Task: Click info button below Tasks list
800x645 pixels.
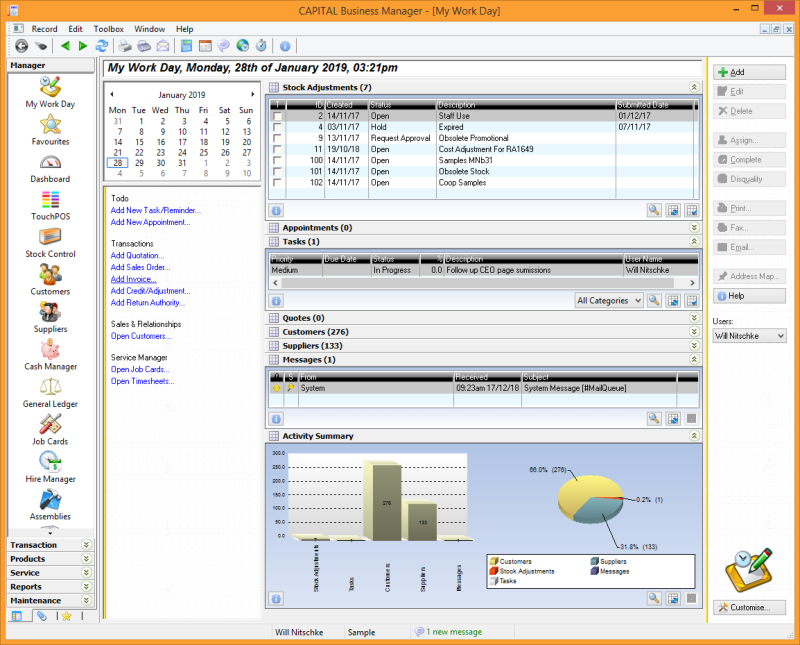Action: 276,301
